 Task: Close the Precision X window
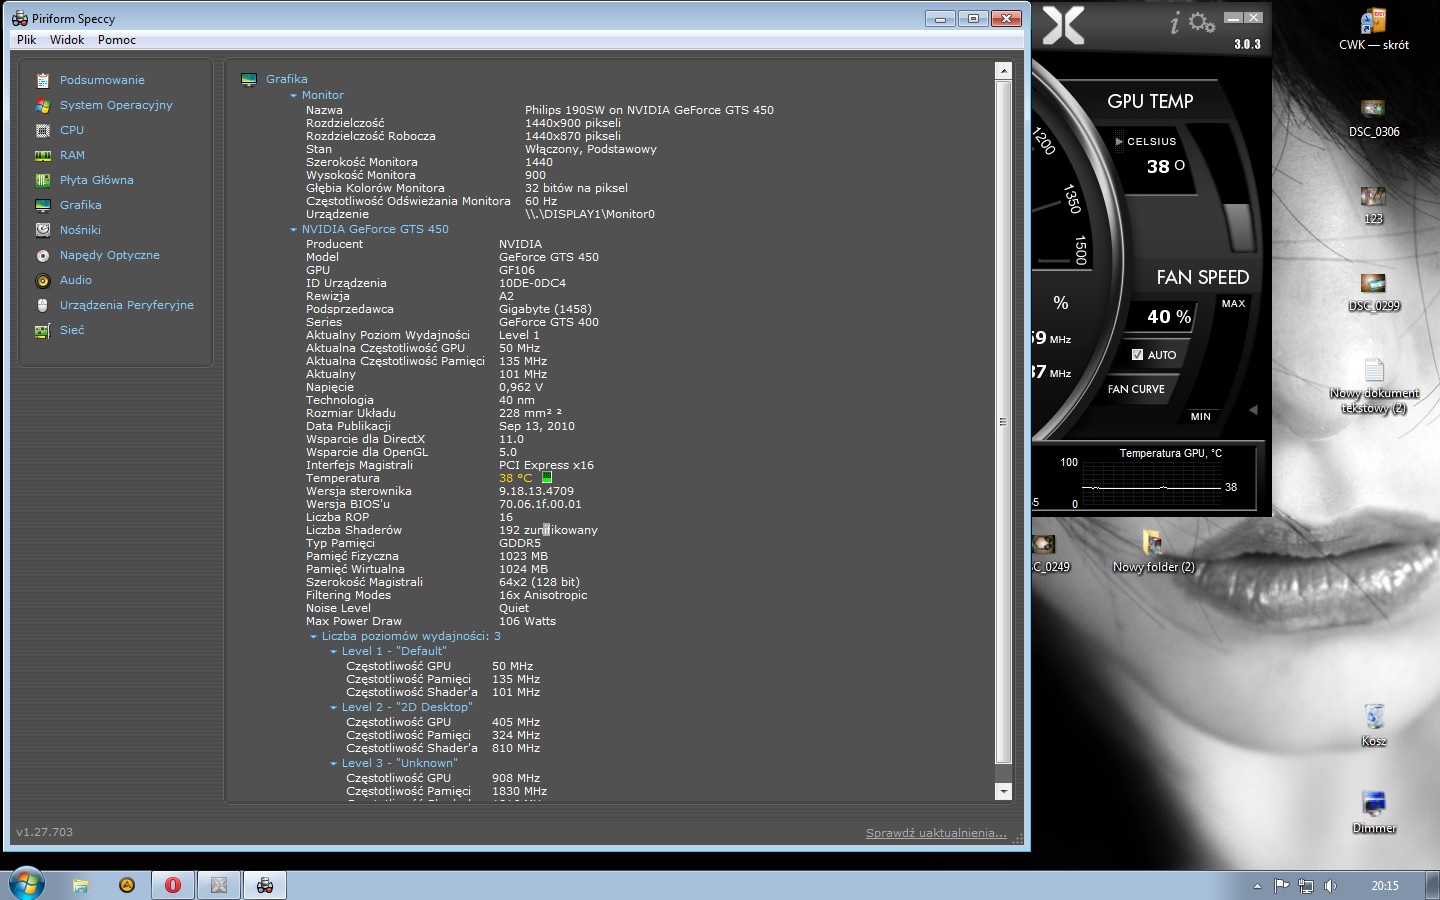[x=1254, y=18]
